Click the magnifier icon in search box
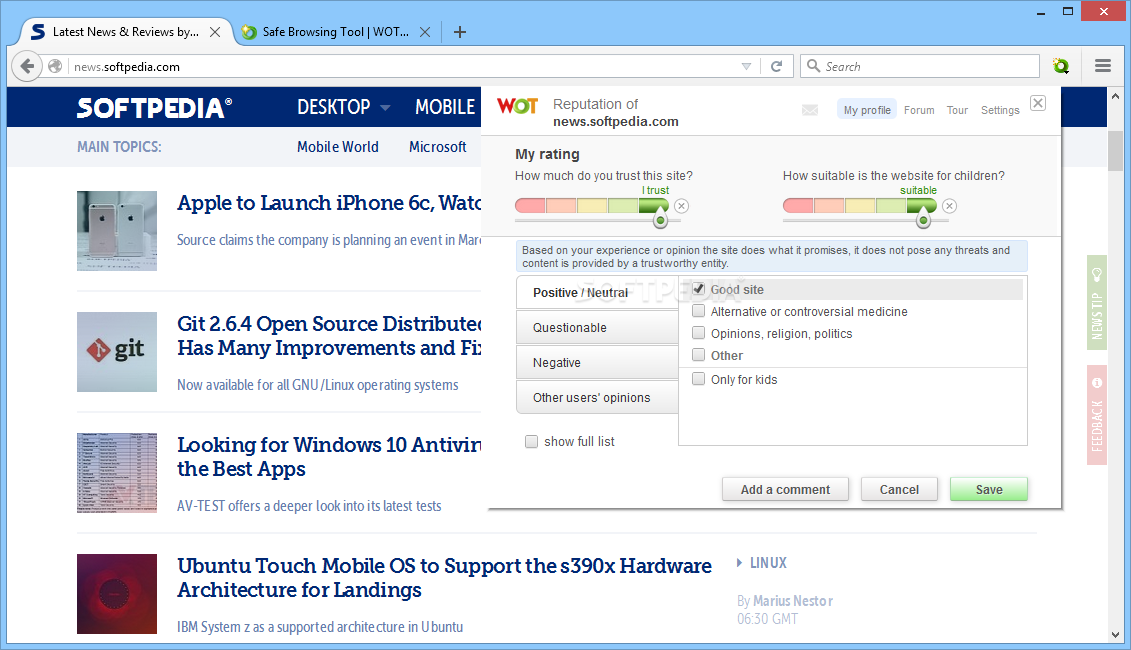The width and height of the screenshot is (1131, 650). [x=813, y=66]
